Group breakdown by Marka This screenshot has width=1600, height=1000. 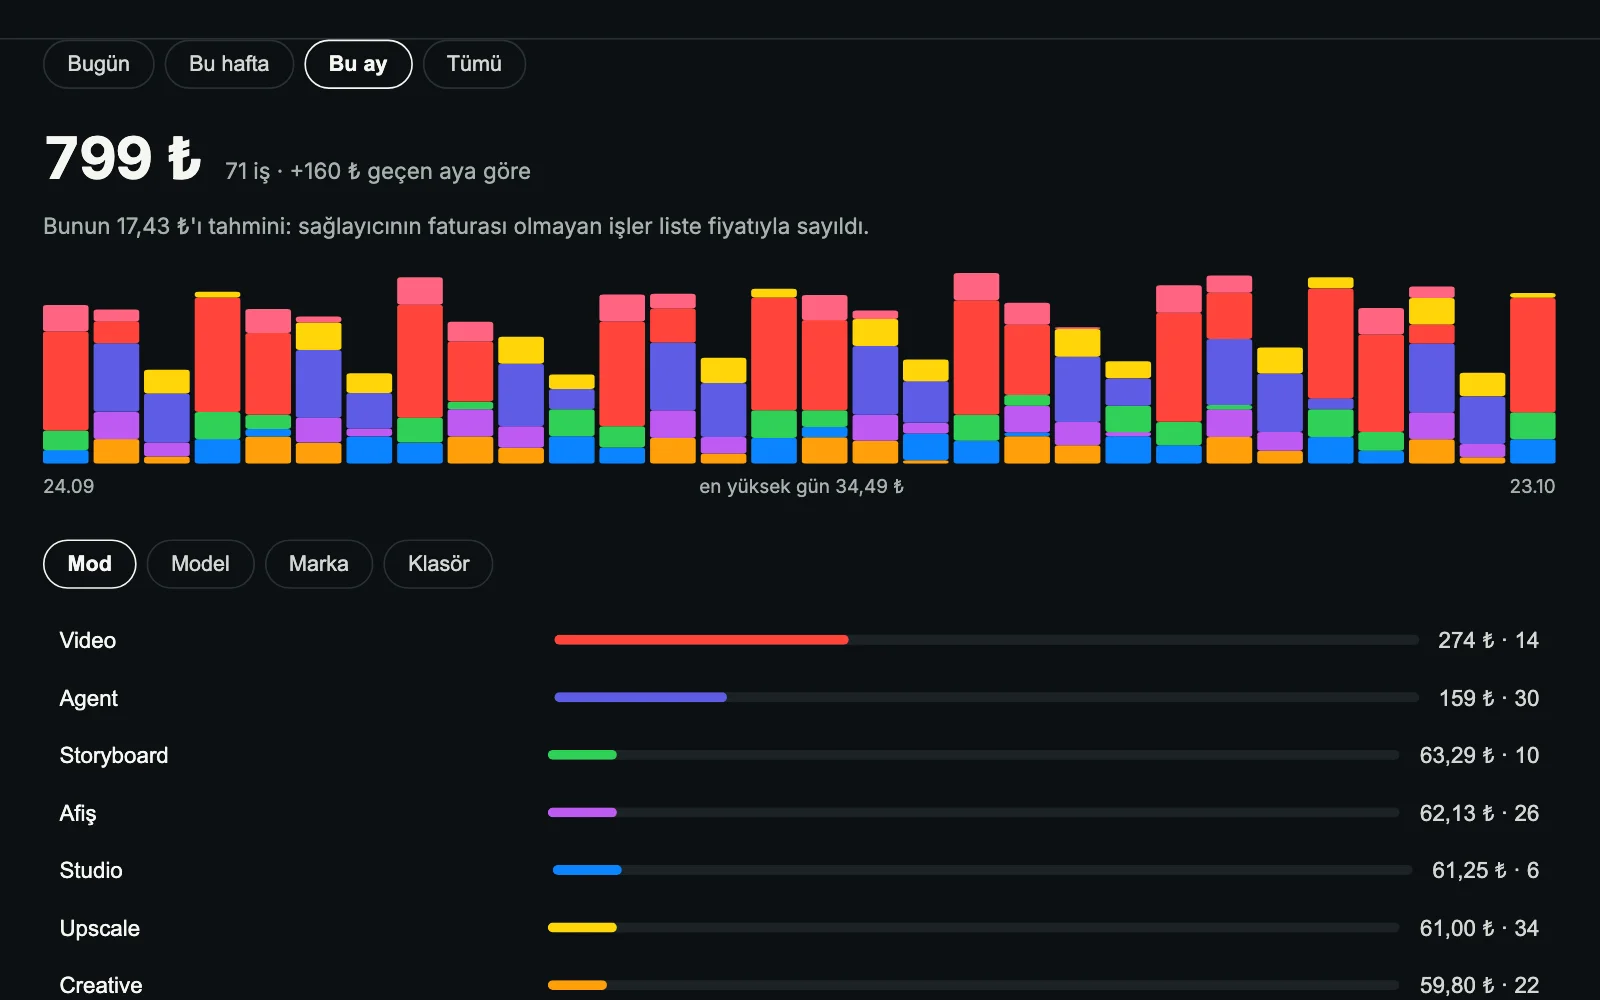[x=318, y=564]
